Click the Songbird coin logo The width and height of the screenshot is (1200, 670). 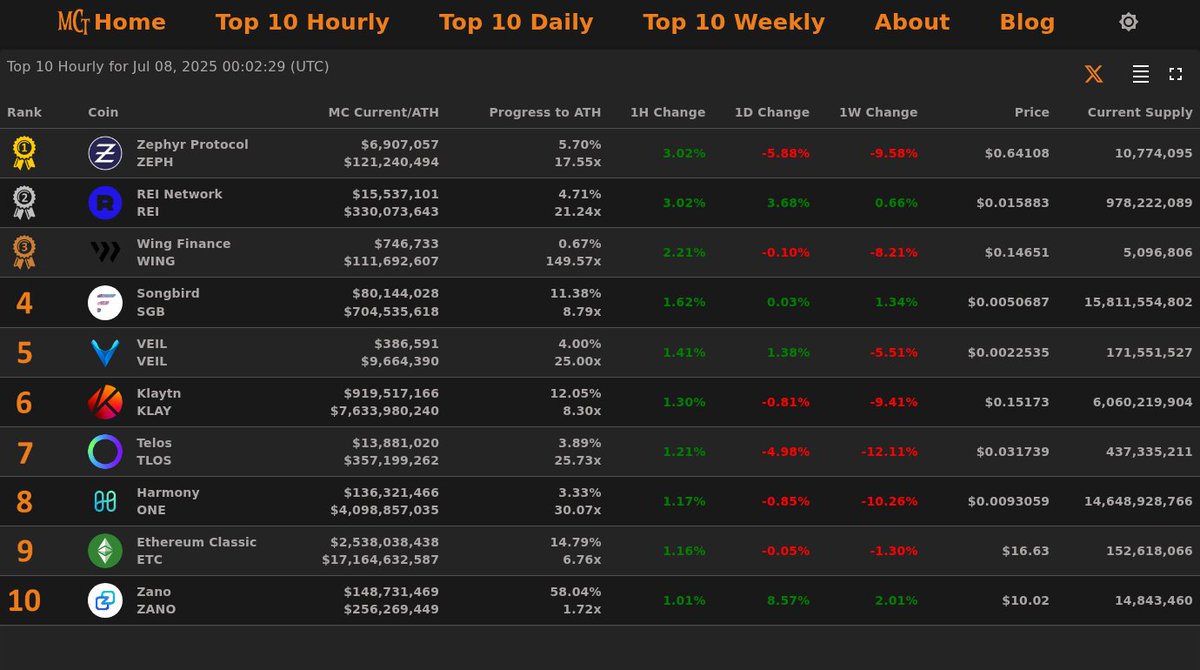(105, 303)
